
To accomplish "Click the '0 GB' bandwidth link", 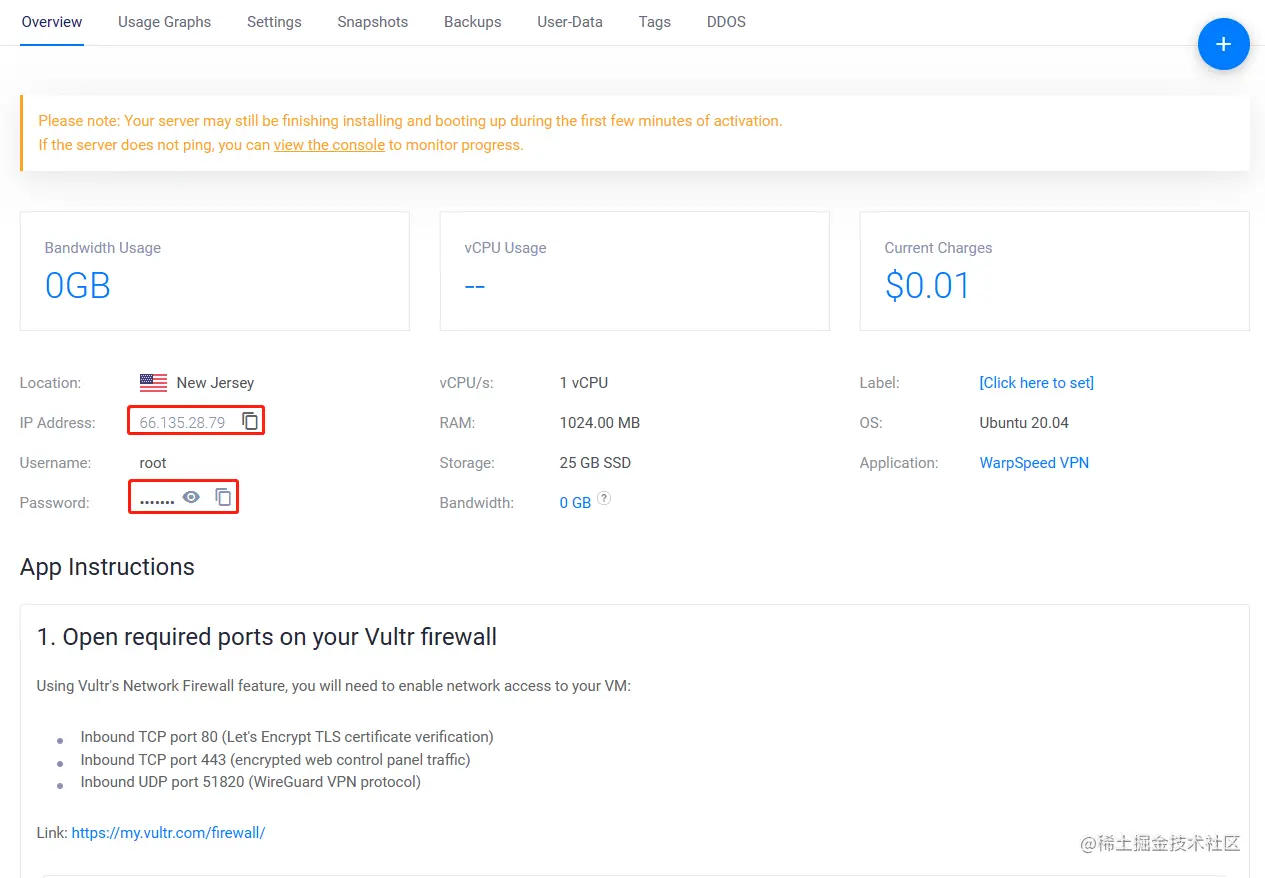I will pyautogui.click(x=575, y=503).
